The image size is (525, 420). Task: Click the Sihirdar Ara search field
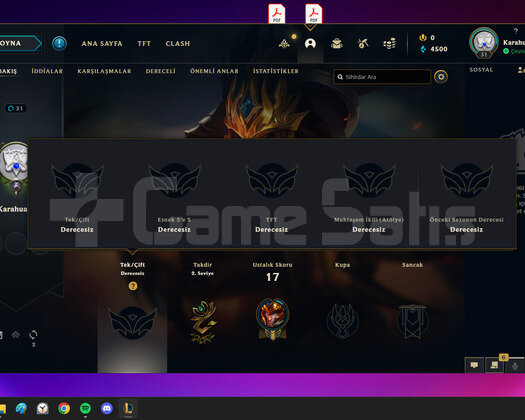[x=382, y=77]
